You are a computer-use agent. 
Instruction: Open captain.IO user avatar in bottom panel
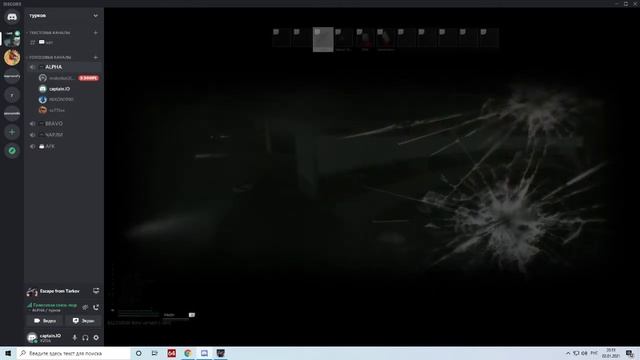click(32, 338)
